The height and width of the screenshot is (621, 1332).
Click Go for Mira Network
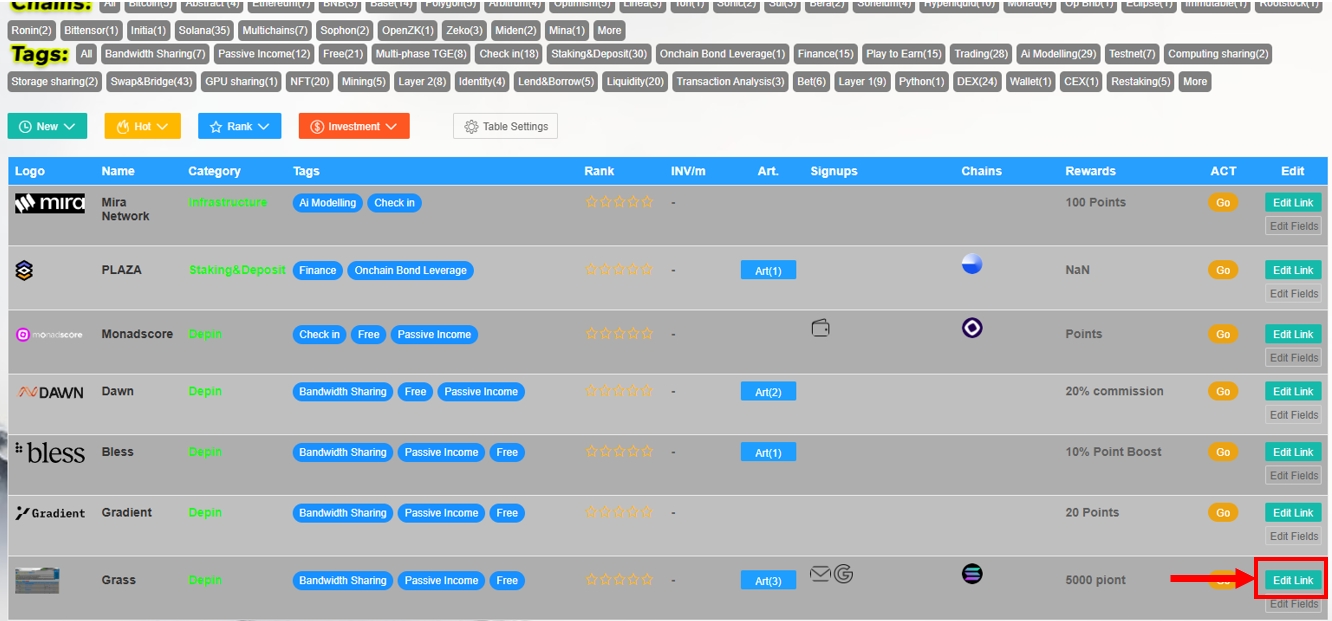coord(1223,203)
